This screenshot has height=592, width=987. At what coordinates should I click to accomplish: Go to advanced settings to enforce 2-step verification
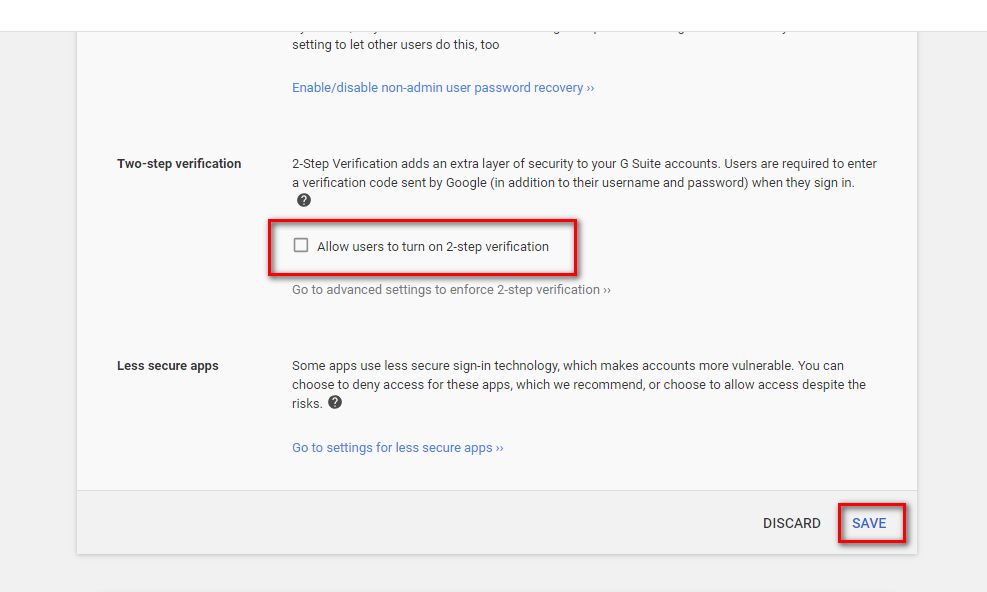click(x=451, y=290)
